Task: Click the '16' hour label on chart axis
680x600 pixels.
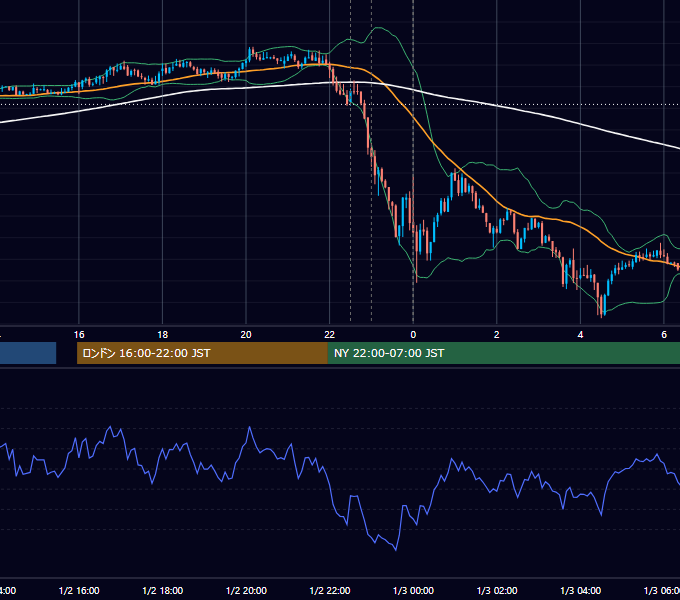Action: (x=79, y=335)
